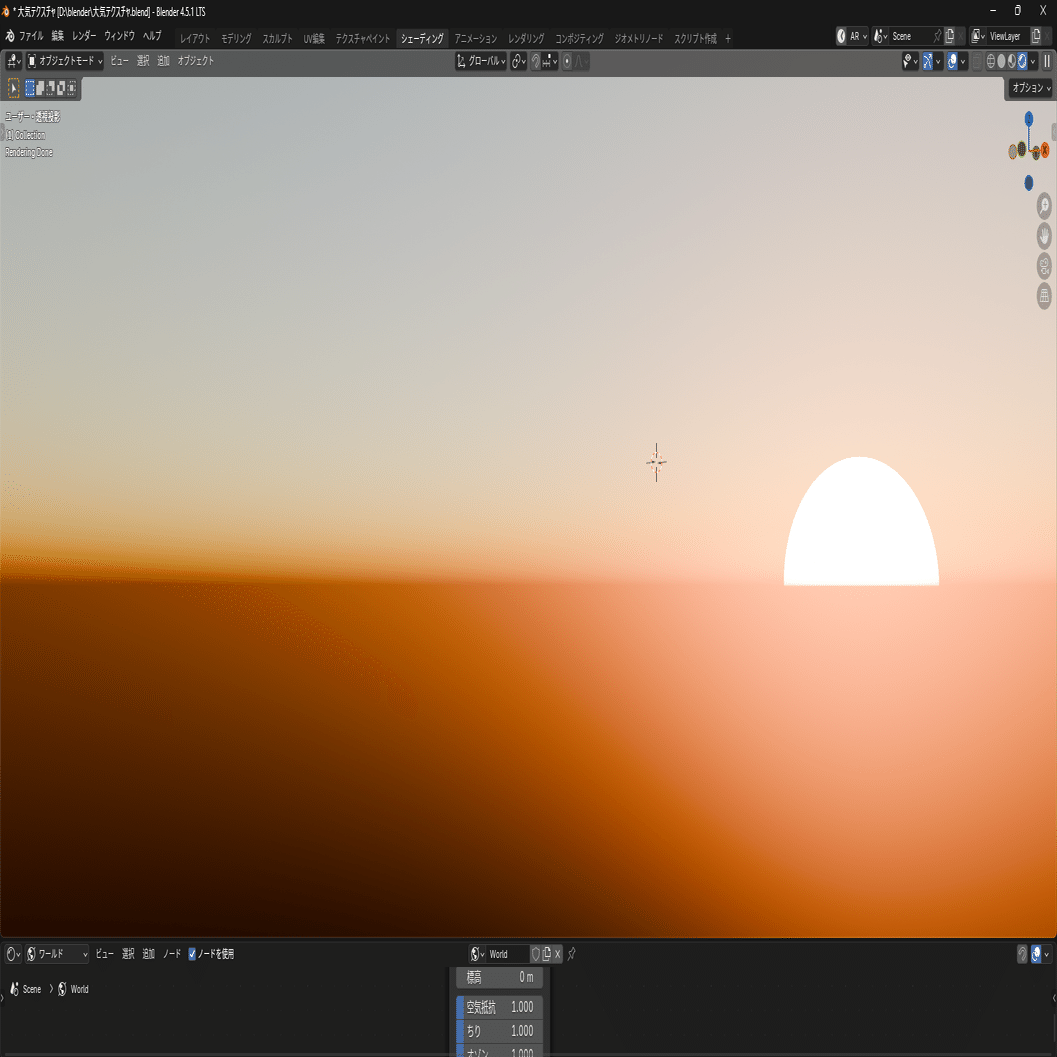Switch to the レイアウト workspace tab

[x=195, y=38]
